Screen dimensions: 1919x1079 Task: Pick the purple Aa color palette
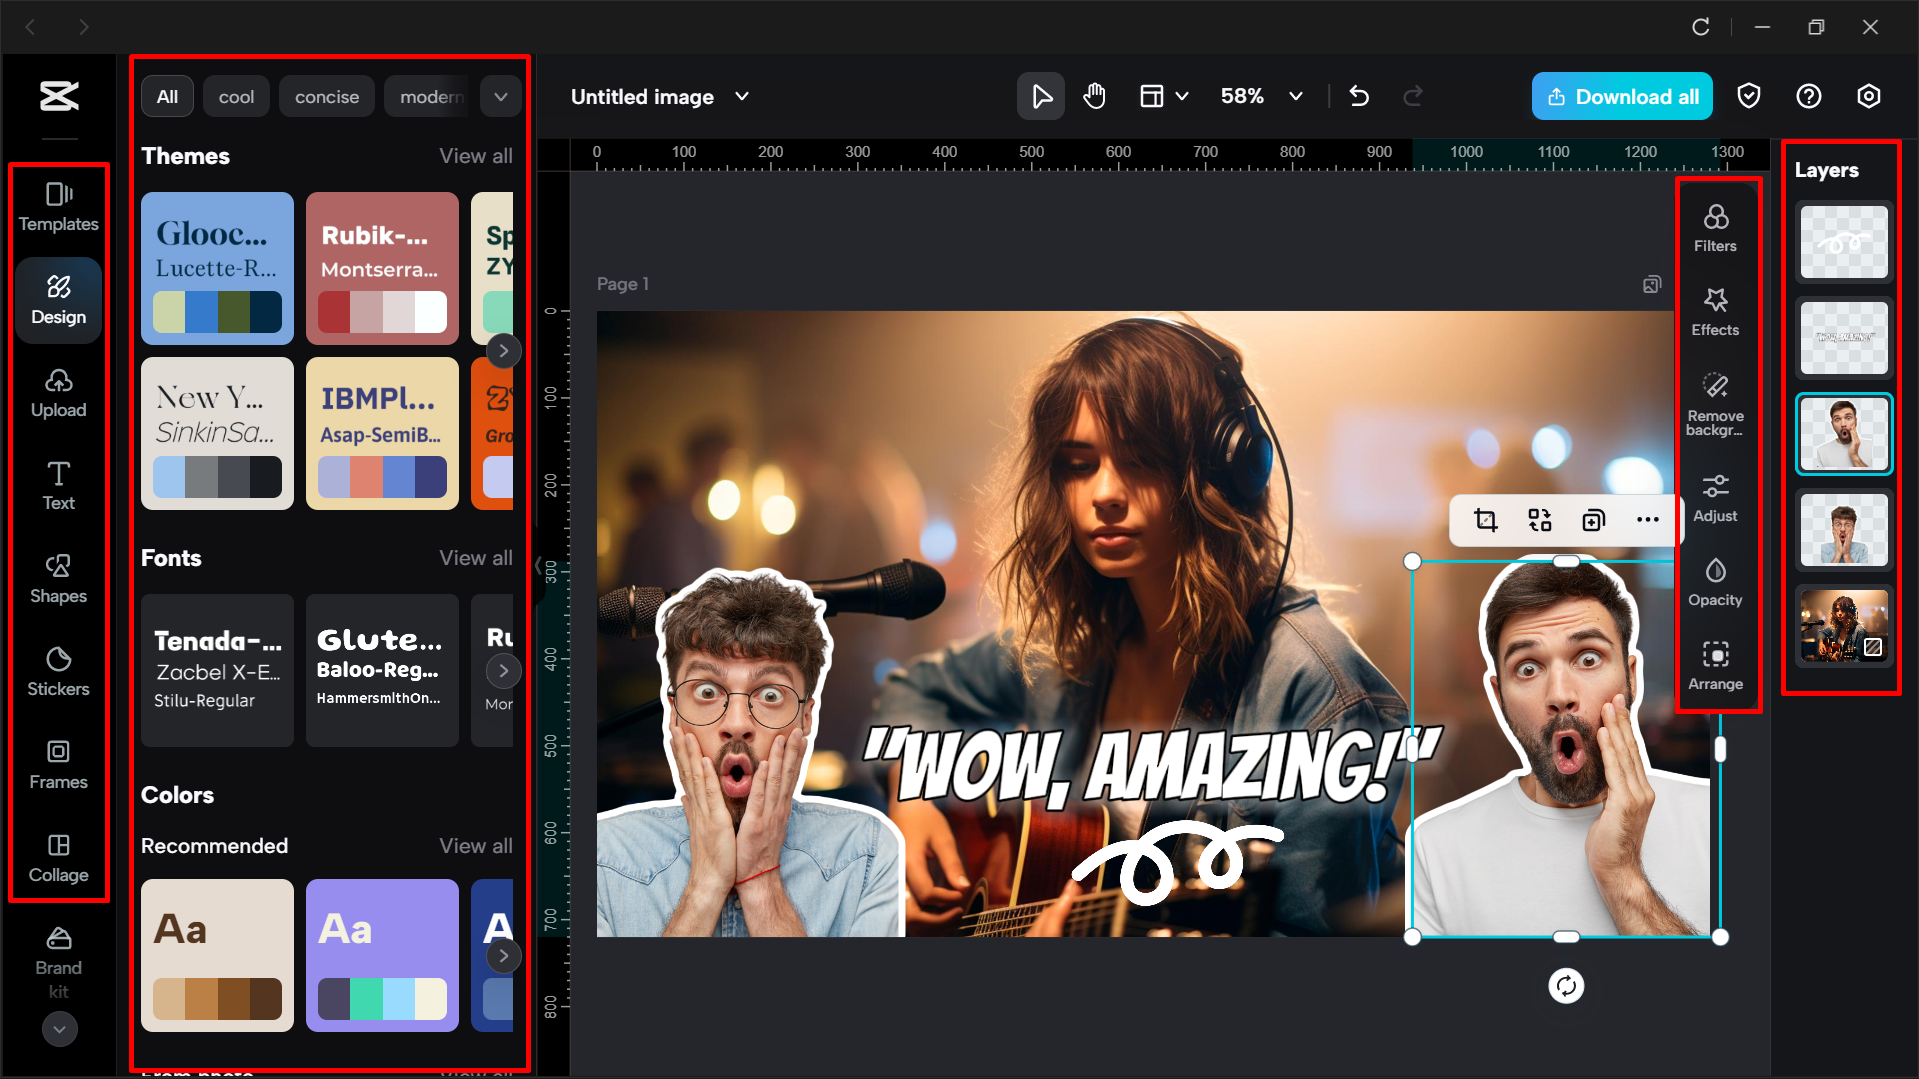[382, 955]
